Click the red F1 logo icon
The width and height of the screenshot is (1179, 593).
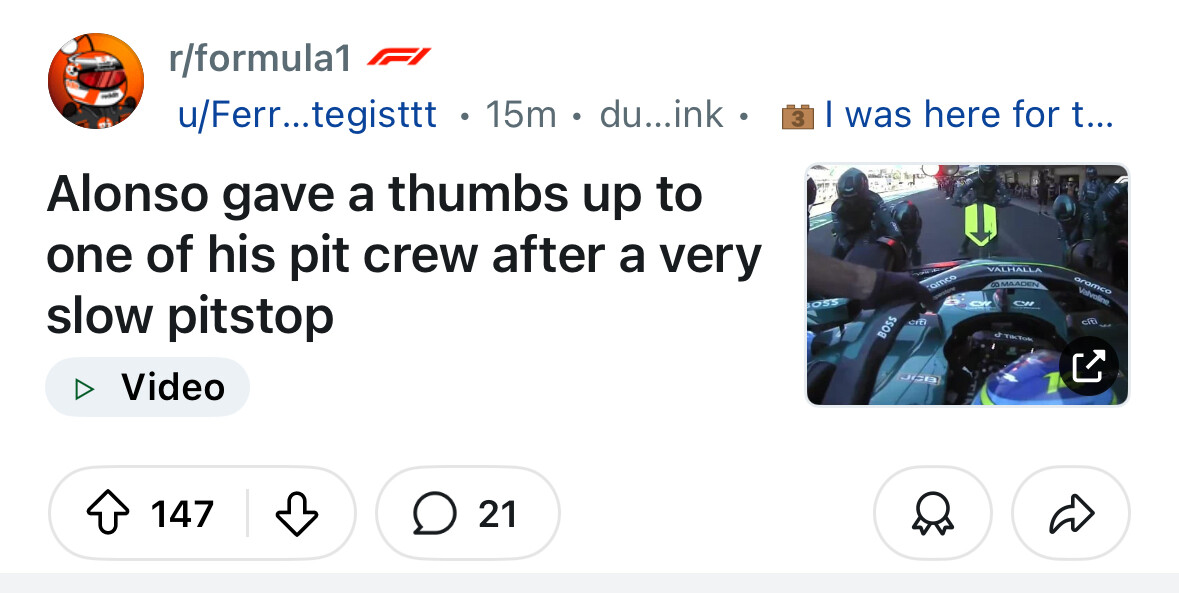coord(398,58)
